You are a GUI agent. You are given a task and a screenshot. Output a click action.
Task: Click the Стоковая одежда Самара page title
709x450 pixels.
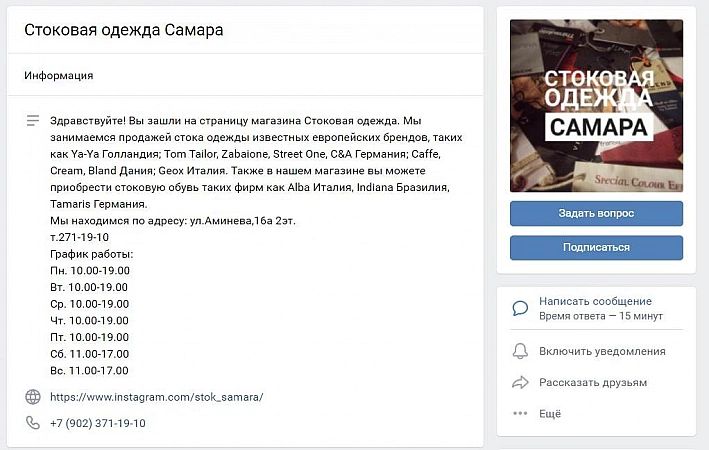coord(123,30)
